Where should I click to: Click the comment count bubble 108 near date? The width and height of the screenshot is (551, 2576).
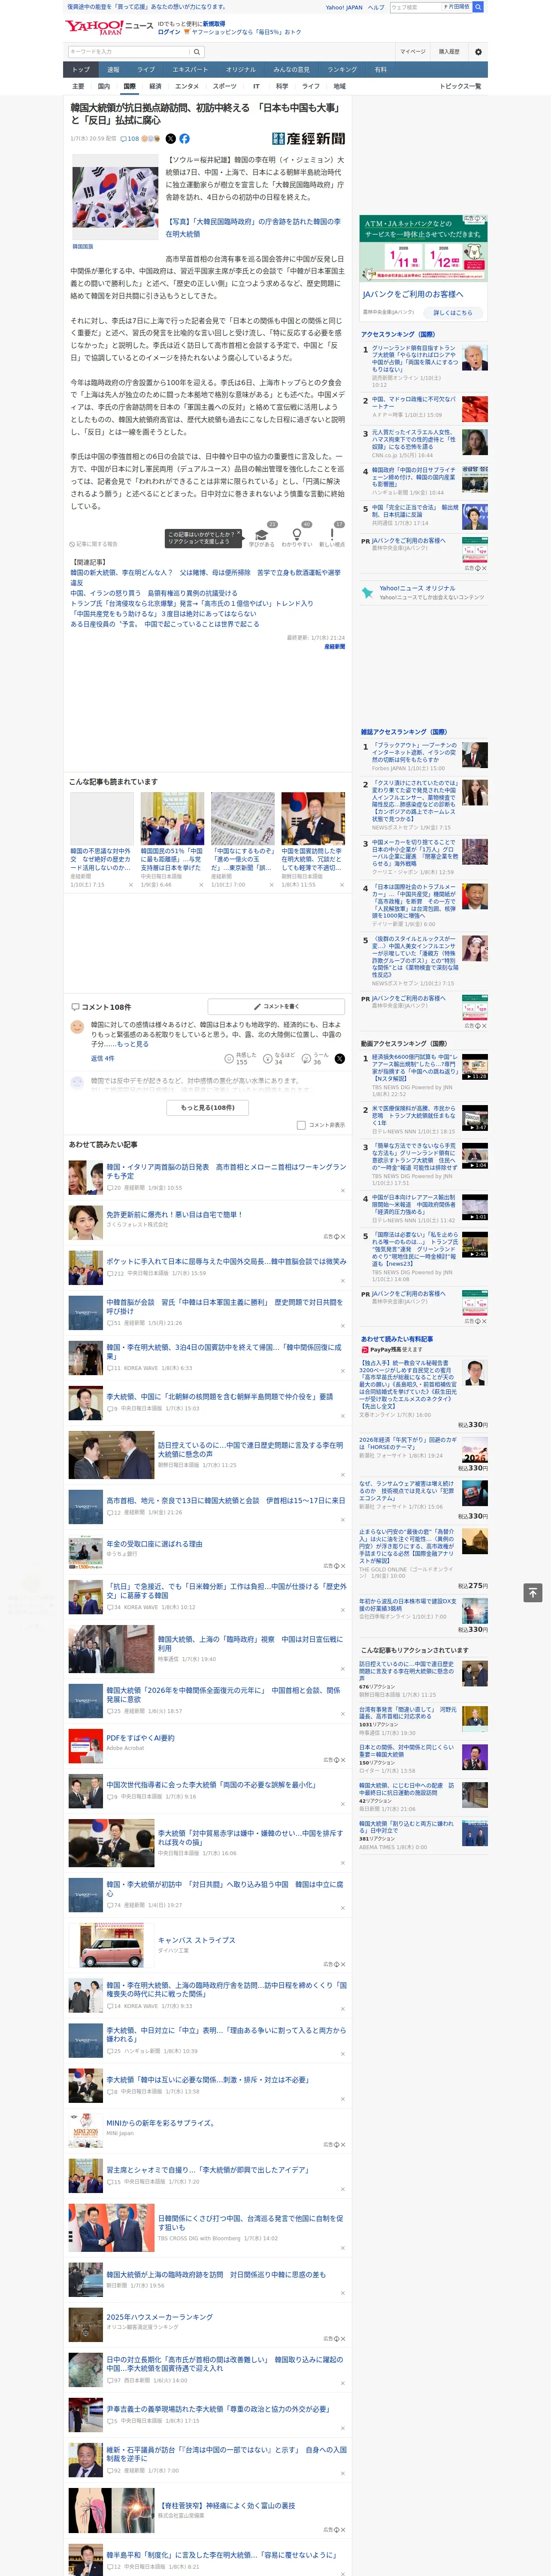click(x=130, y=139)
